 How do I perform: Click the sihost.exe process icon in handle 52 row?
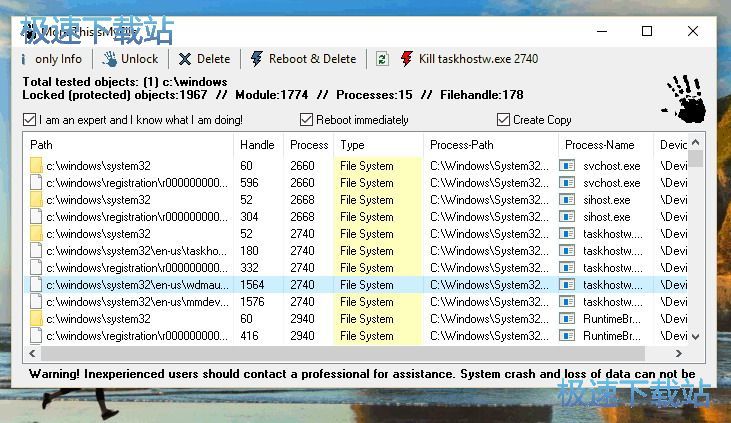coord(567,200)
